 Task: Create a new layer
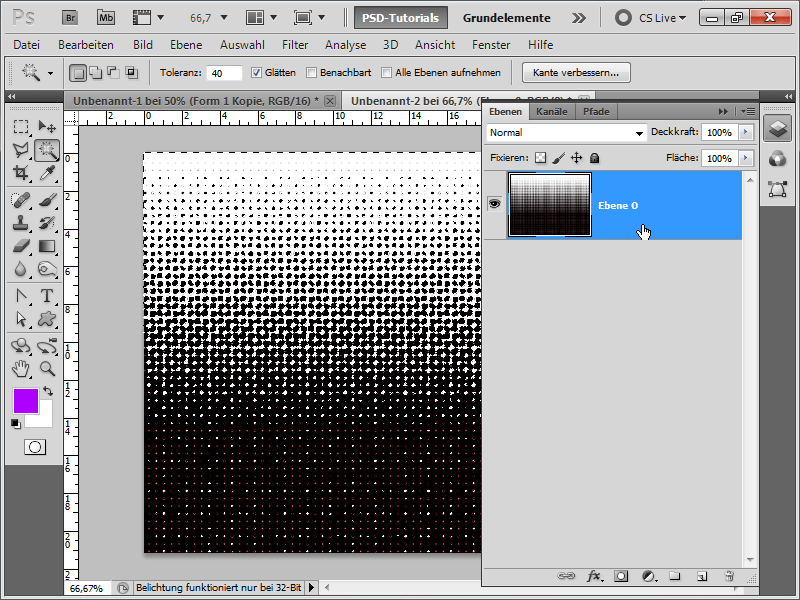click(702, 576)
